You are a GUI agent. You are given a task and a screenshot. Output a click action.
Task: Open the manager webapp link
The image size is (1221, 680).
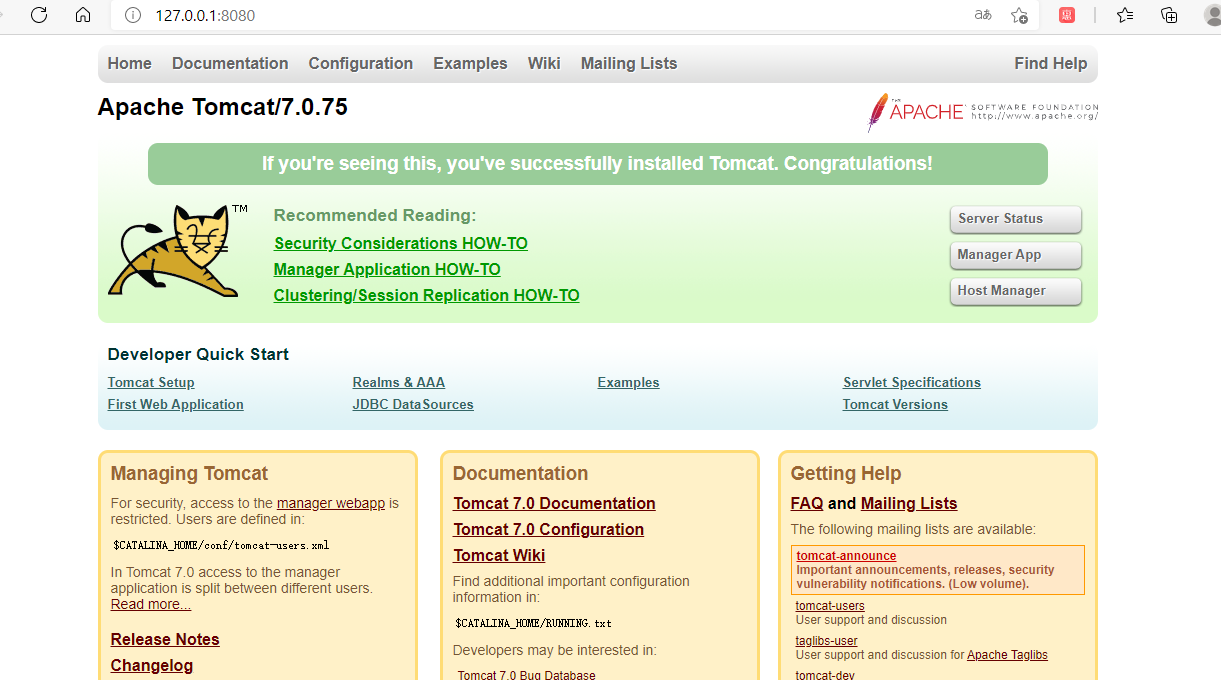click(331, 503)
